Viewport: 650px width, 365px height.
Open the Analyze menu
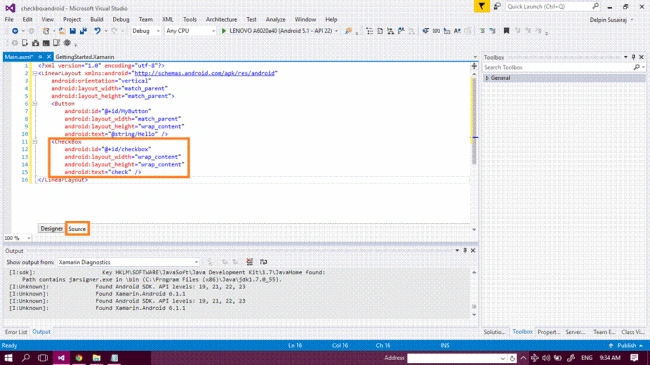coord(276,19)
